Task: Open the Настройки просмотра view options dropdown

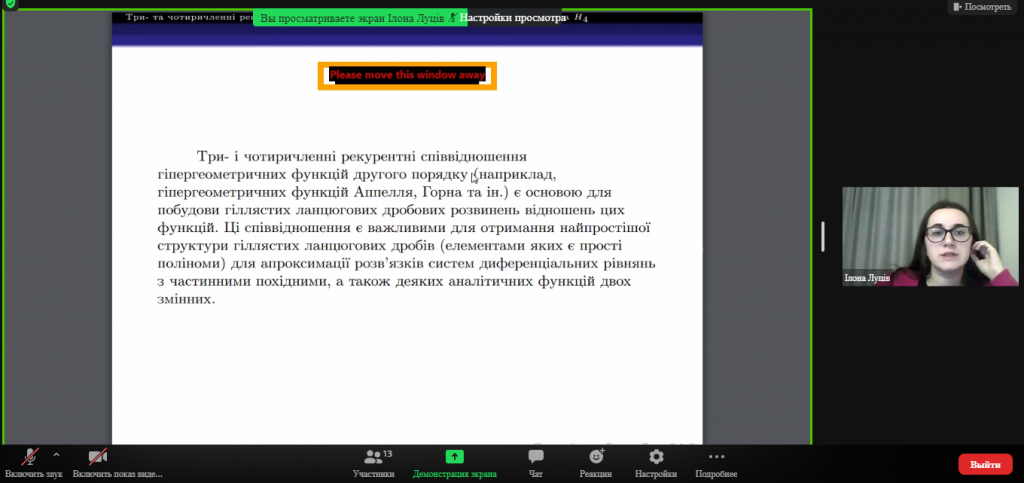Action: coord(512,18)
